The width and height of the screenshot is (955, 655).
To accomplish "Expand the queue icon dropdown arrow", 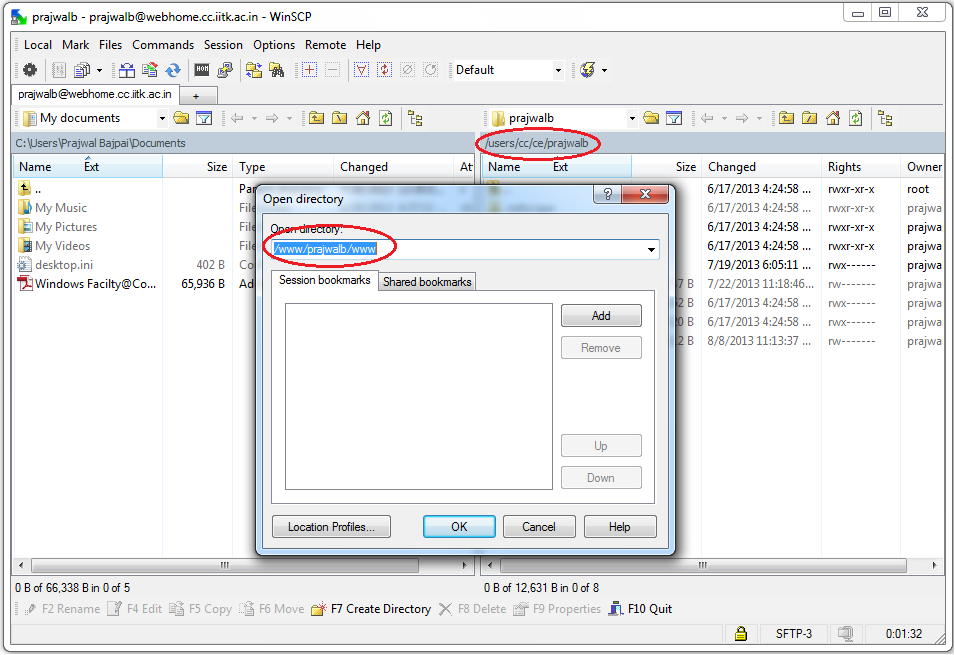I will tap(99, 70).
